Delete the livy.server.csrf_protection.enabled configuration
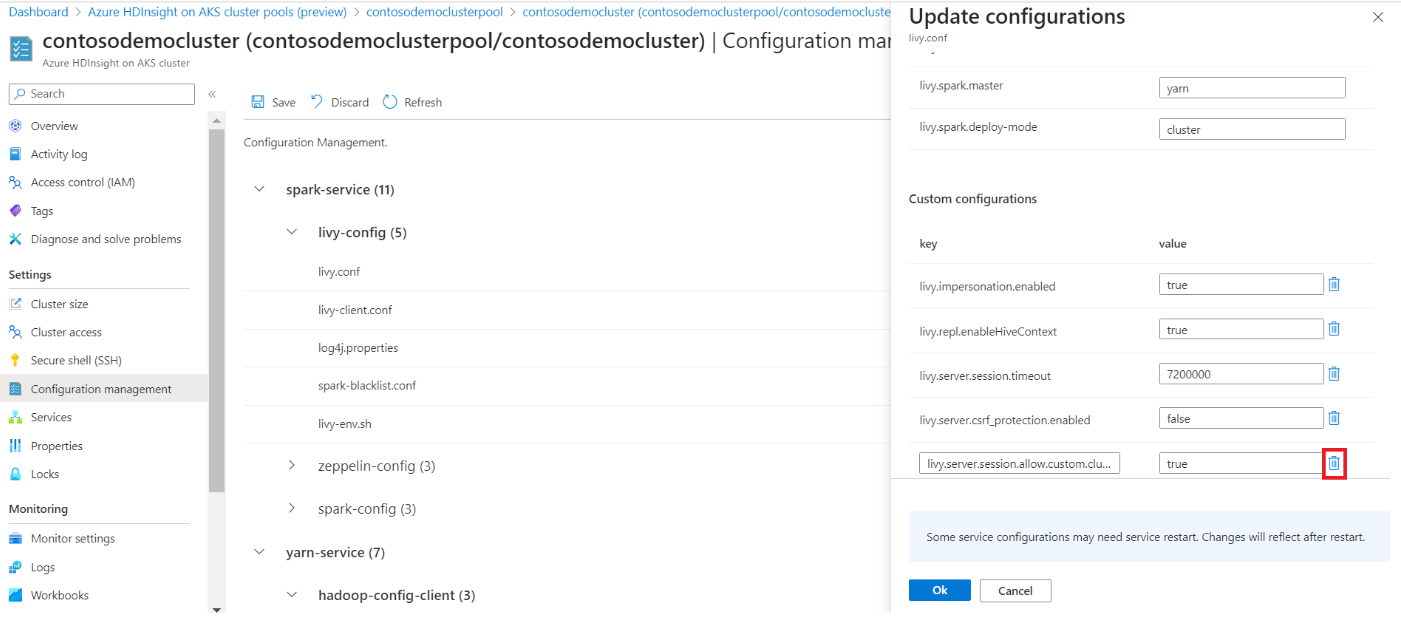The width and height of the screenshot is (1401, 621). click(1334, 418)
